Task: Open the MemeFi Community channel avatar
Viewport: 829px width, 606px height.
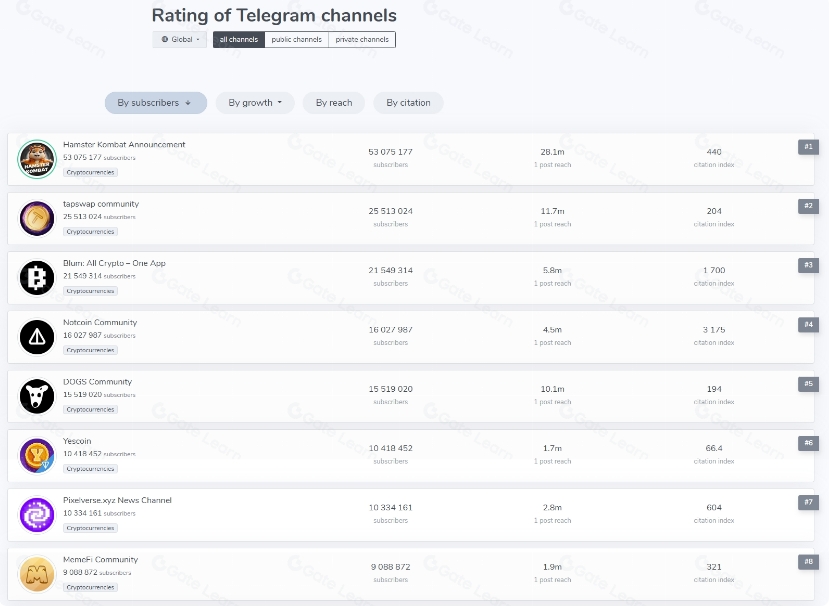Action: (x=37, y=574)
